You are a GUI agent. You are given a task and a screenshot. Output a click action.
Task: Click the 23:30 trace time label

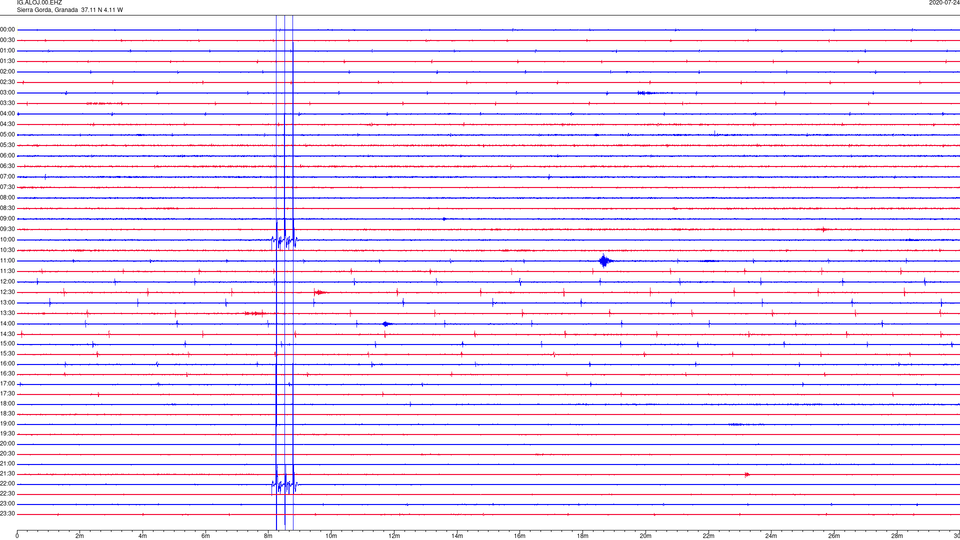(8, 514)
